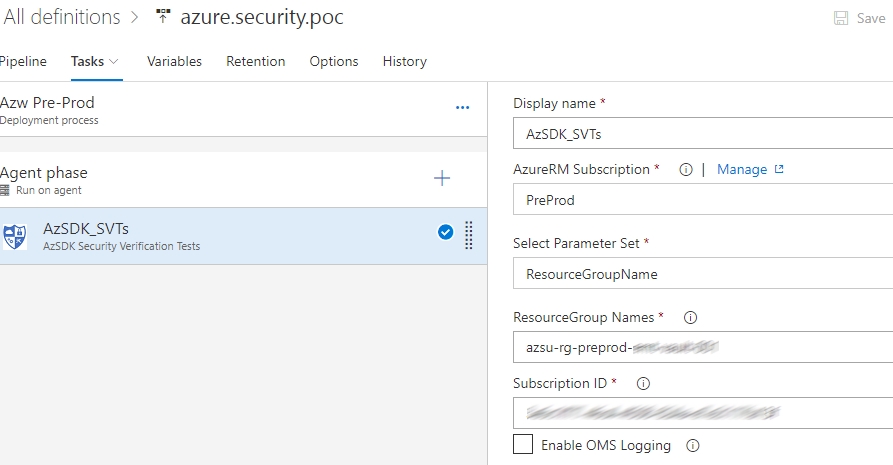
Task: Click the Save button text
Action: pyautogui.click(x=871, y=18)
